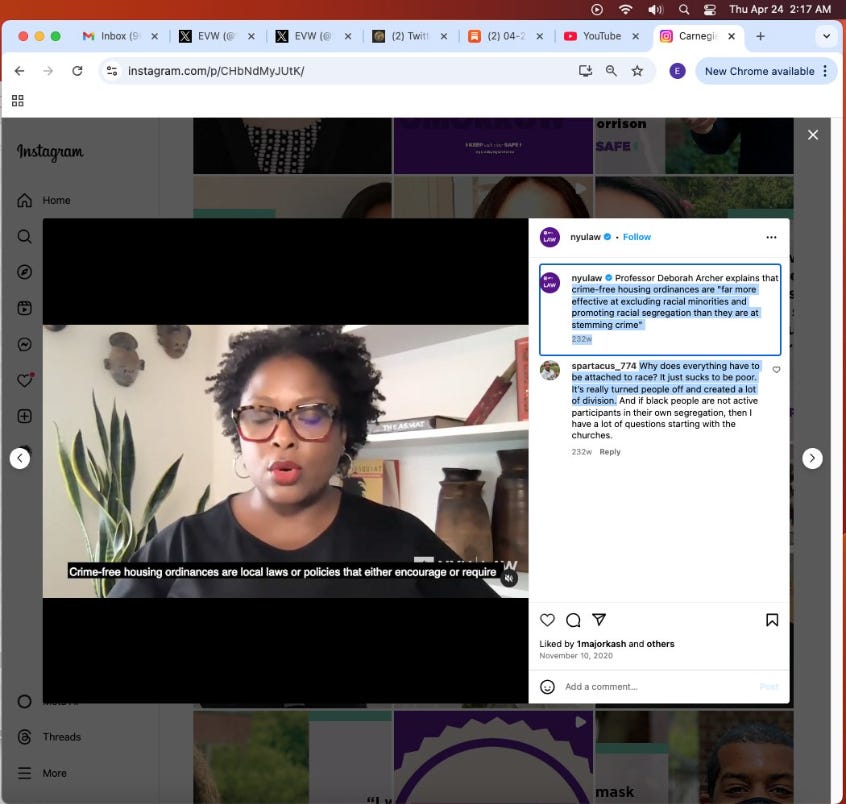846x804 pixels.
Task: Click the Instagram logo
Action: click(x=50, y=152)
